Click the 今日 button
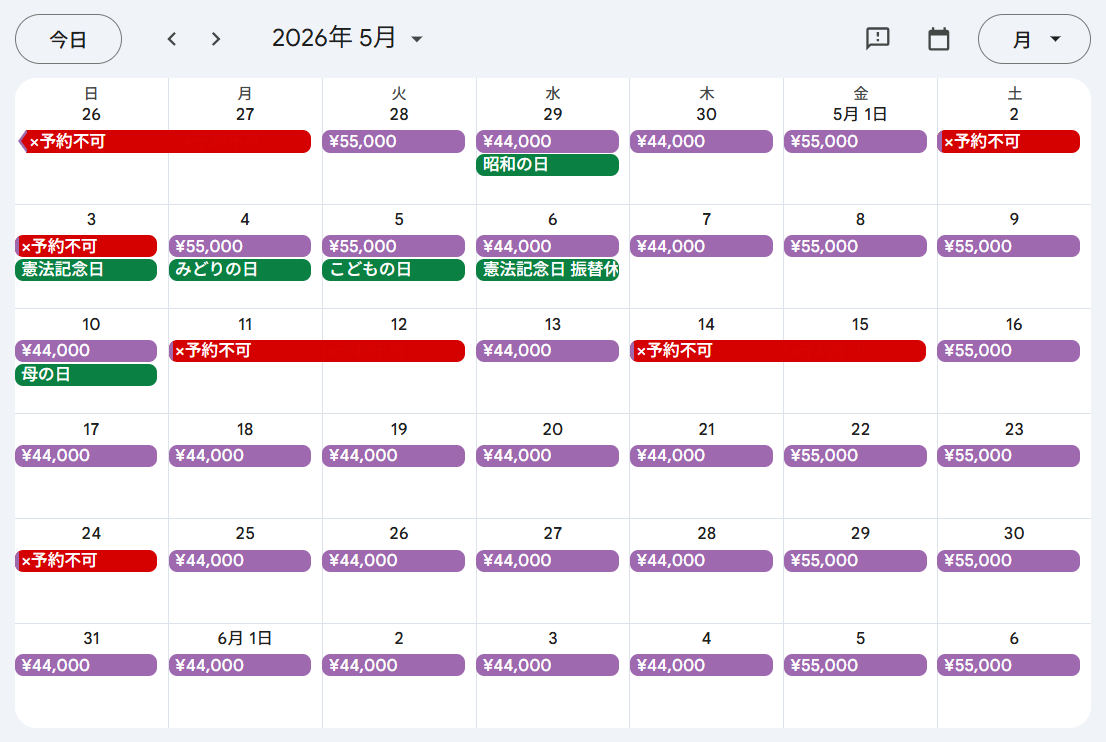The image size is (1106, 742). pyautogui.click(x=68, y=39)
